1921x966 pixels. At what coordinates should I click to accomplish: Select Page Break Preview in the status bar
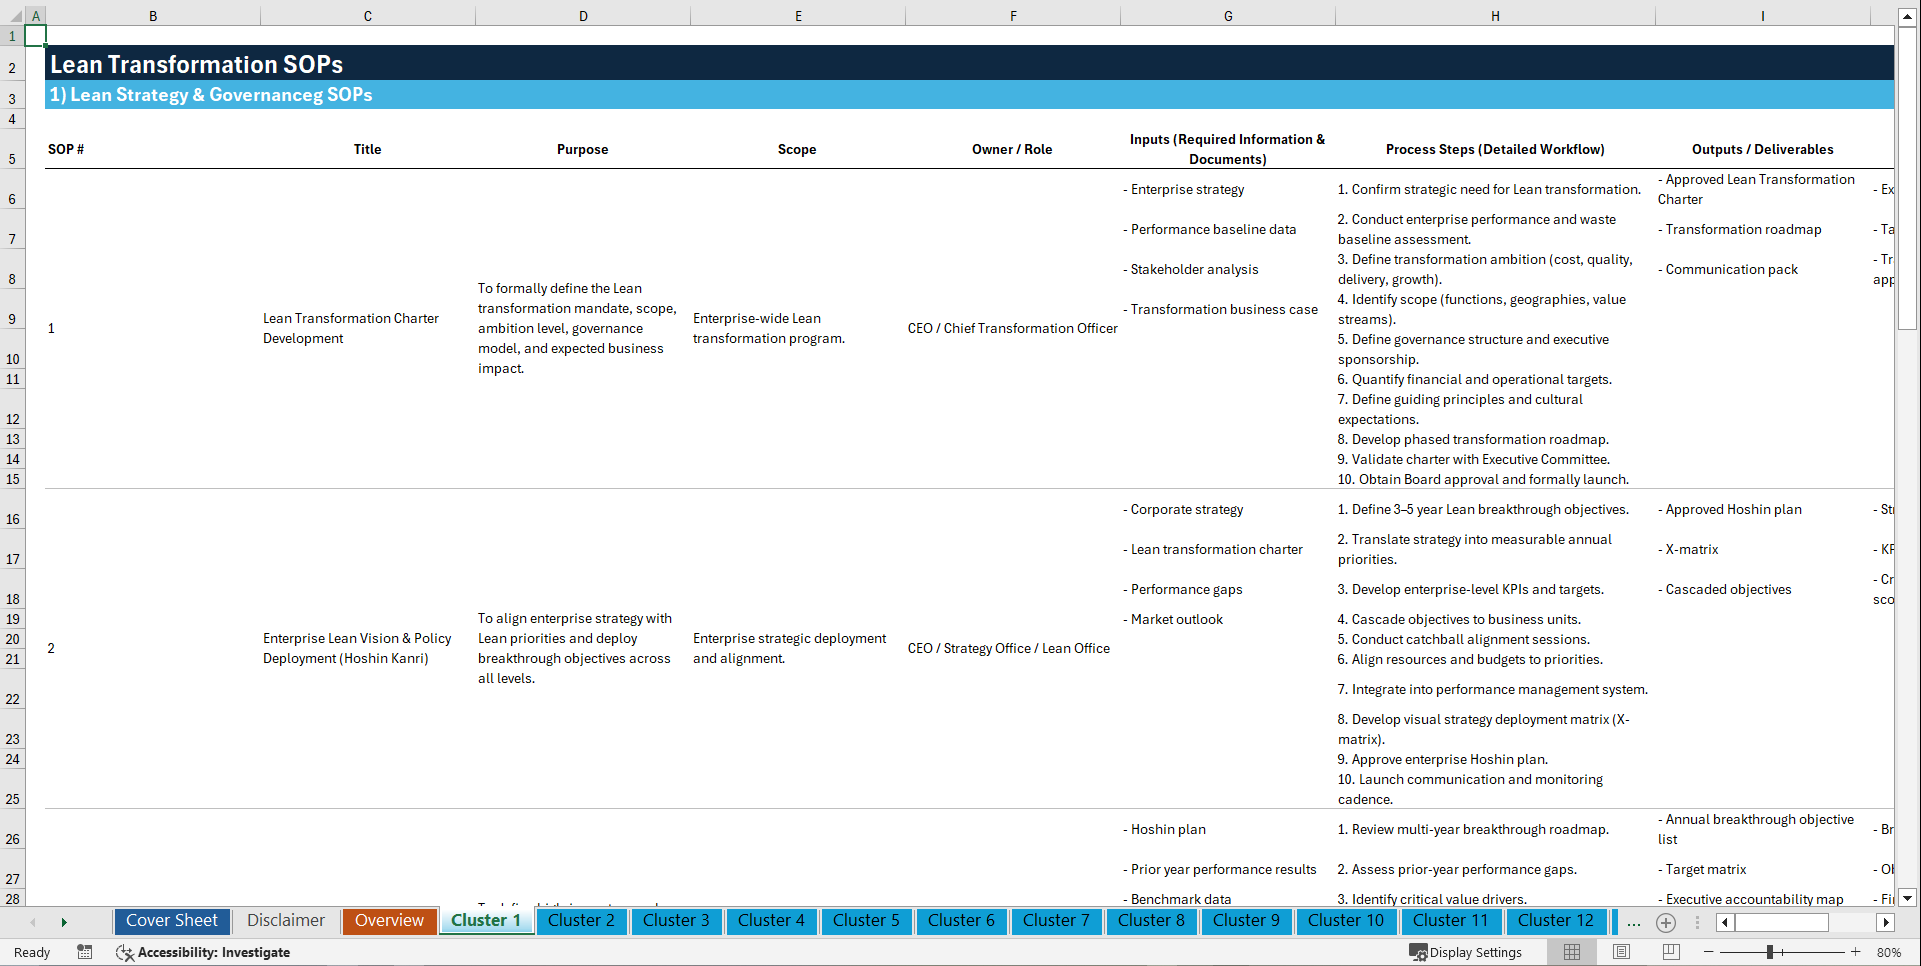[x=1670, y=952]
